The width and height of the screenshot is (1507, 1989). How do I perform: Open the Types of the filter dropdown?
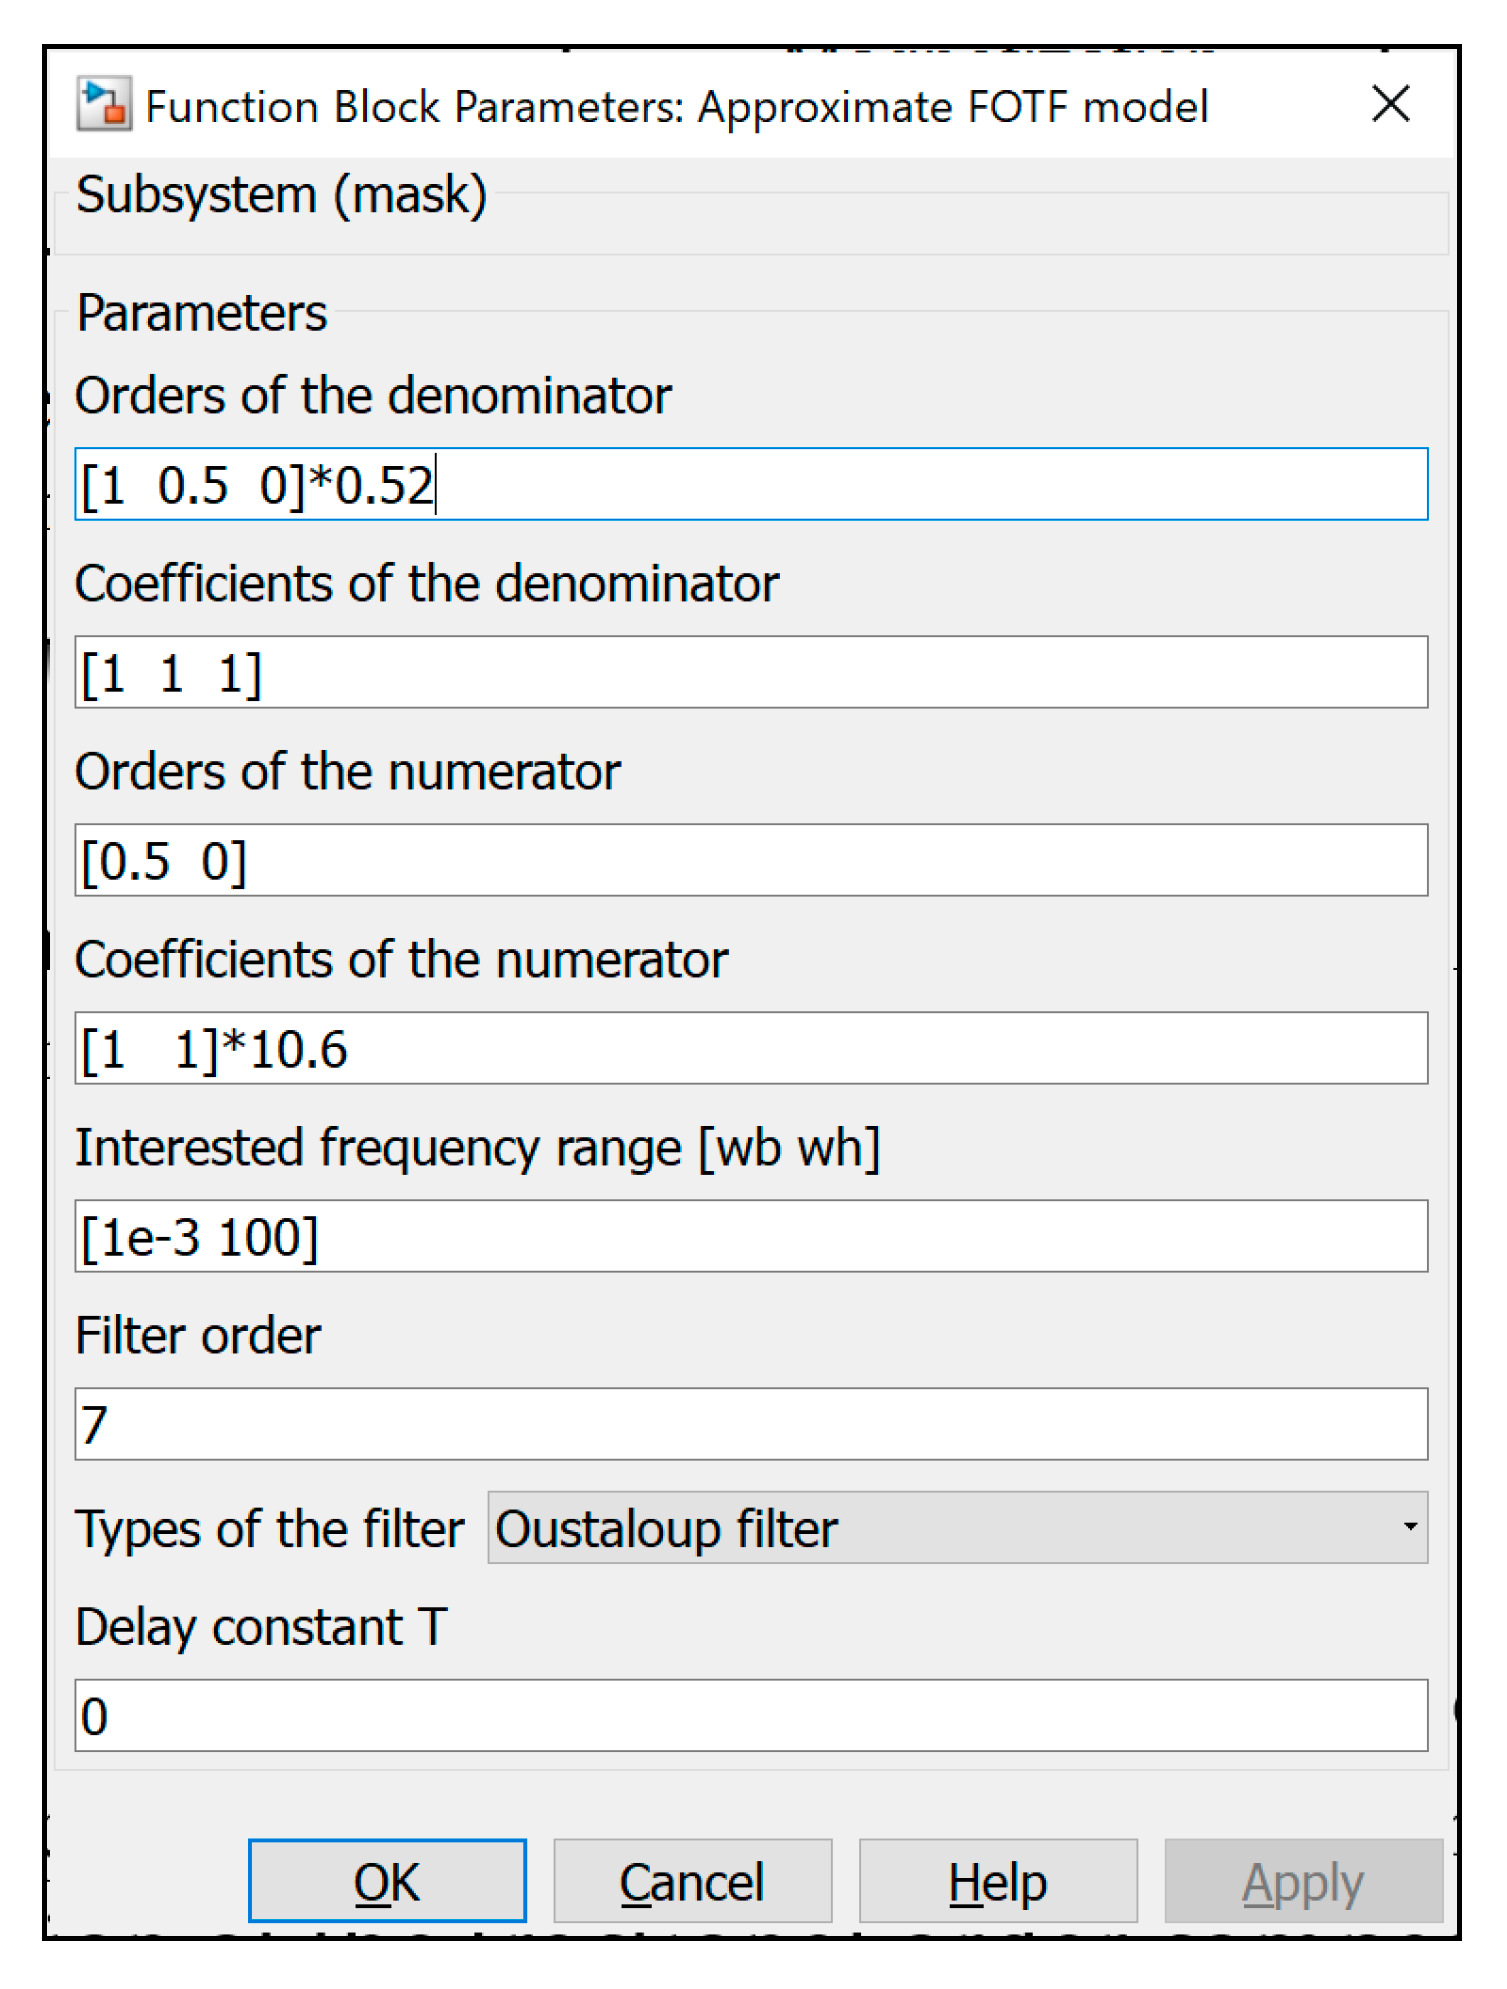(x=956, y=1528)
